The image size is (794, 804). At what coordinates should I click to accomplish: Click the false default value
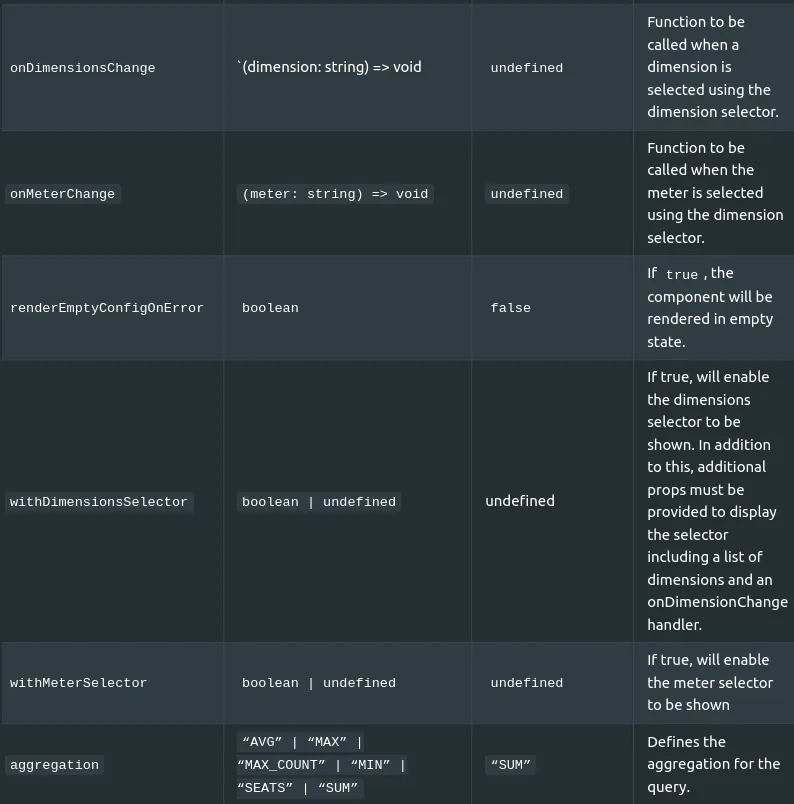point(510,308)
